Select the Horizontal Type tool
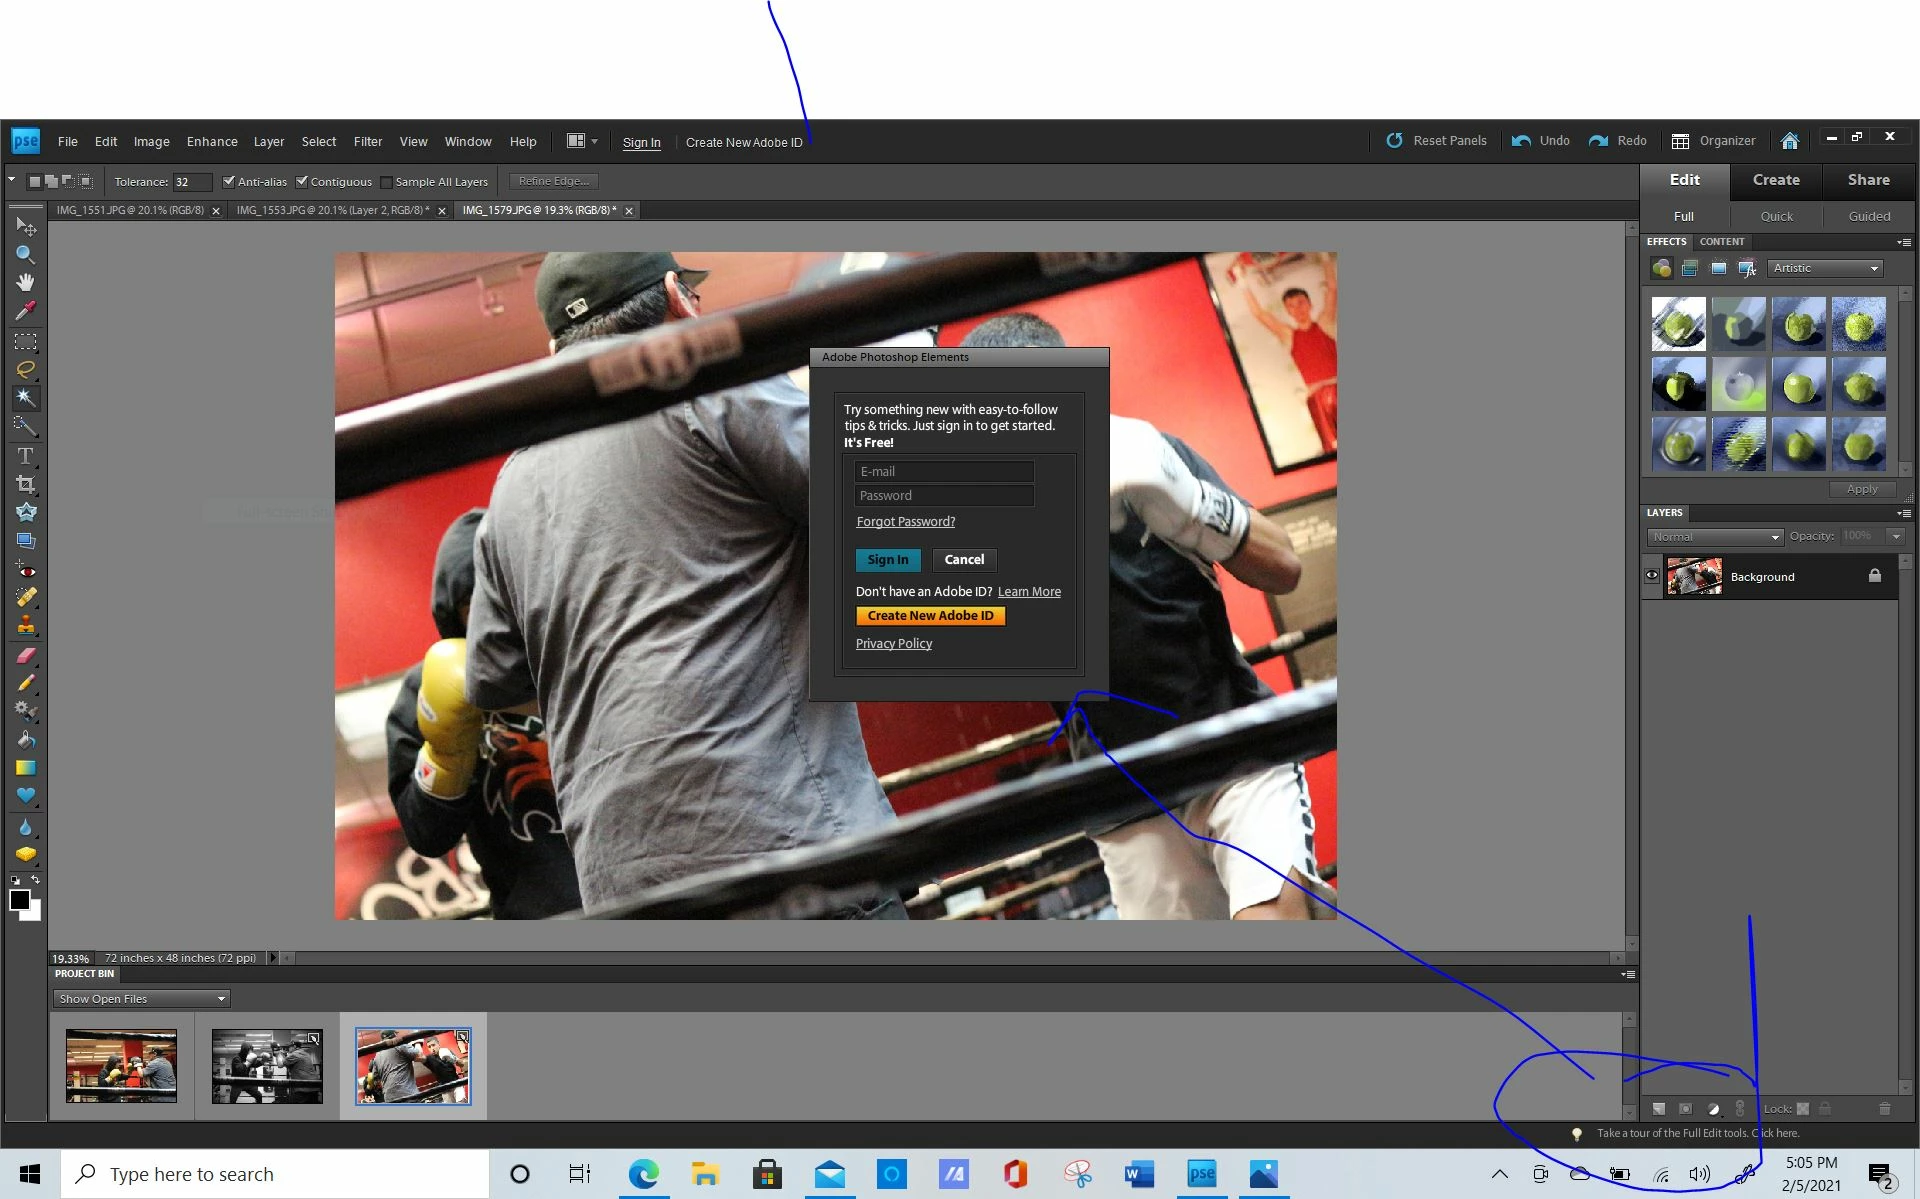The image size is (1920, 1199). 25,456
